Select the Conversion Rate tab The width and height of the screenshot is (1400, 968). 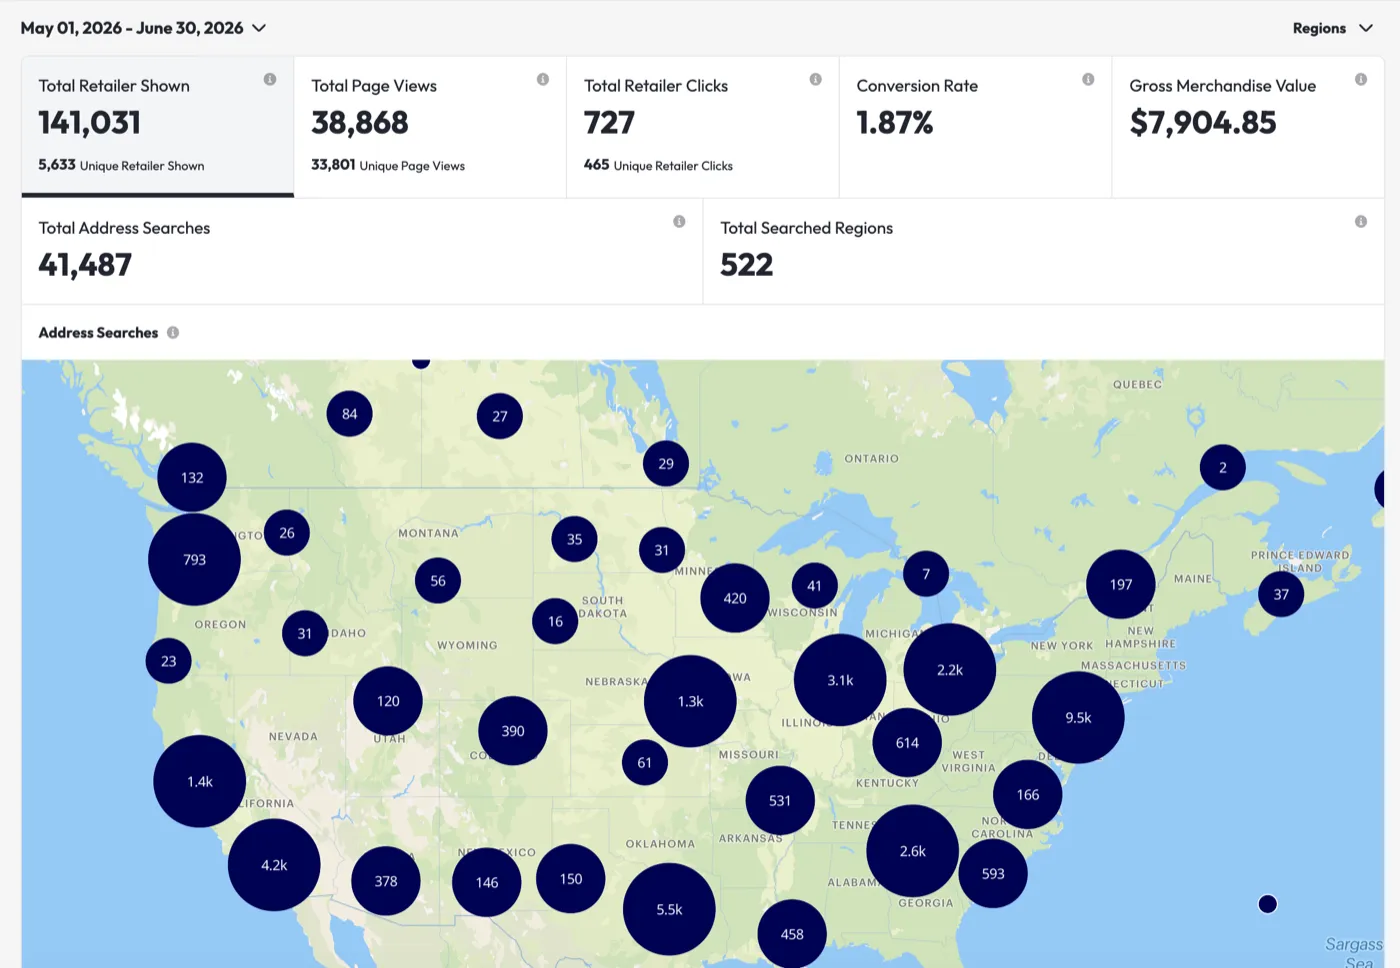pyautogui.click(x=976, y=127)
